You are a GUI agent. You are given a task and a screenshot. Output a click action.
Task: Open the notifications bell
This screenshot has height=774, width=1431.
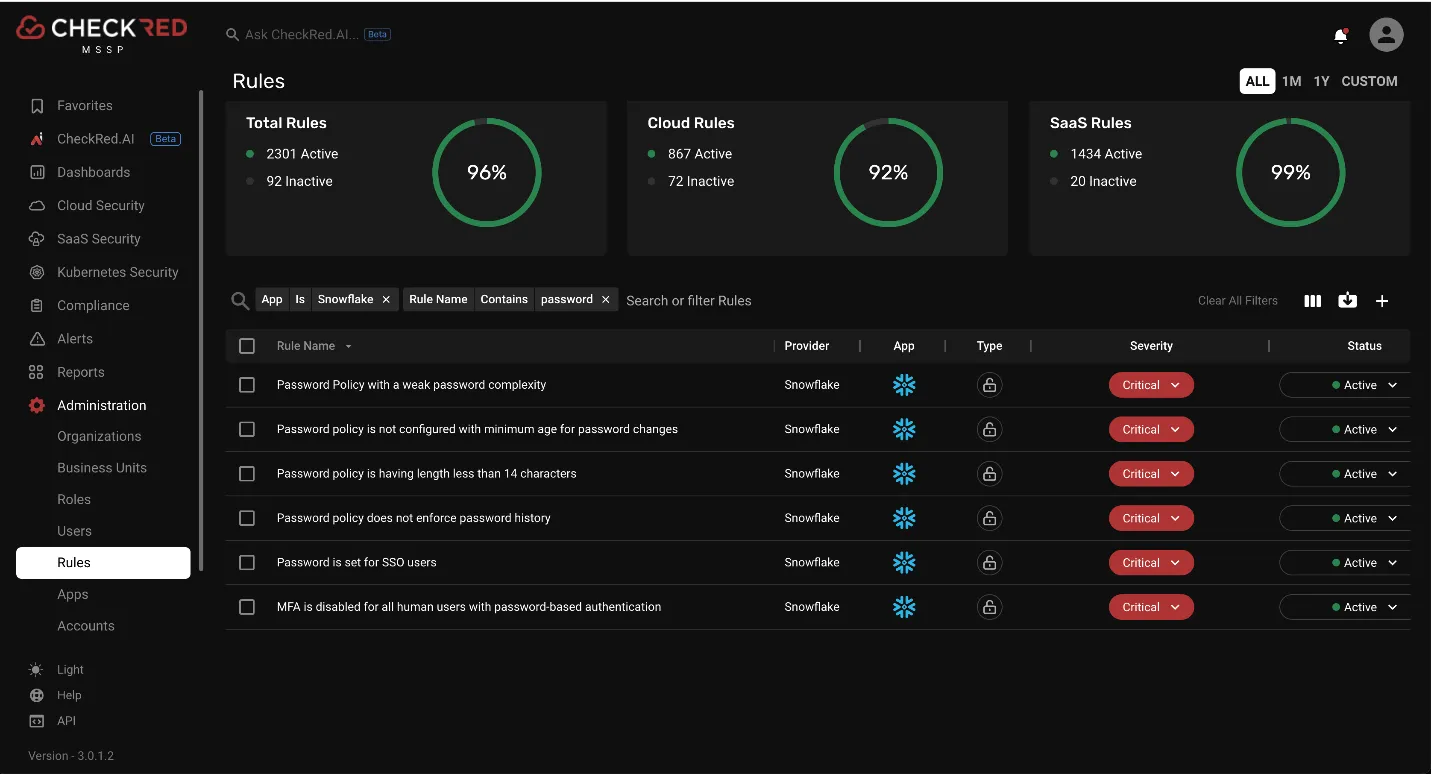point(1341,36)
